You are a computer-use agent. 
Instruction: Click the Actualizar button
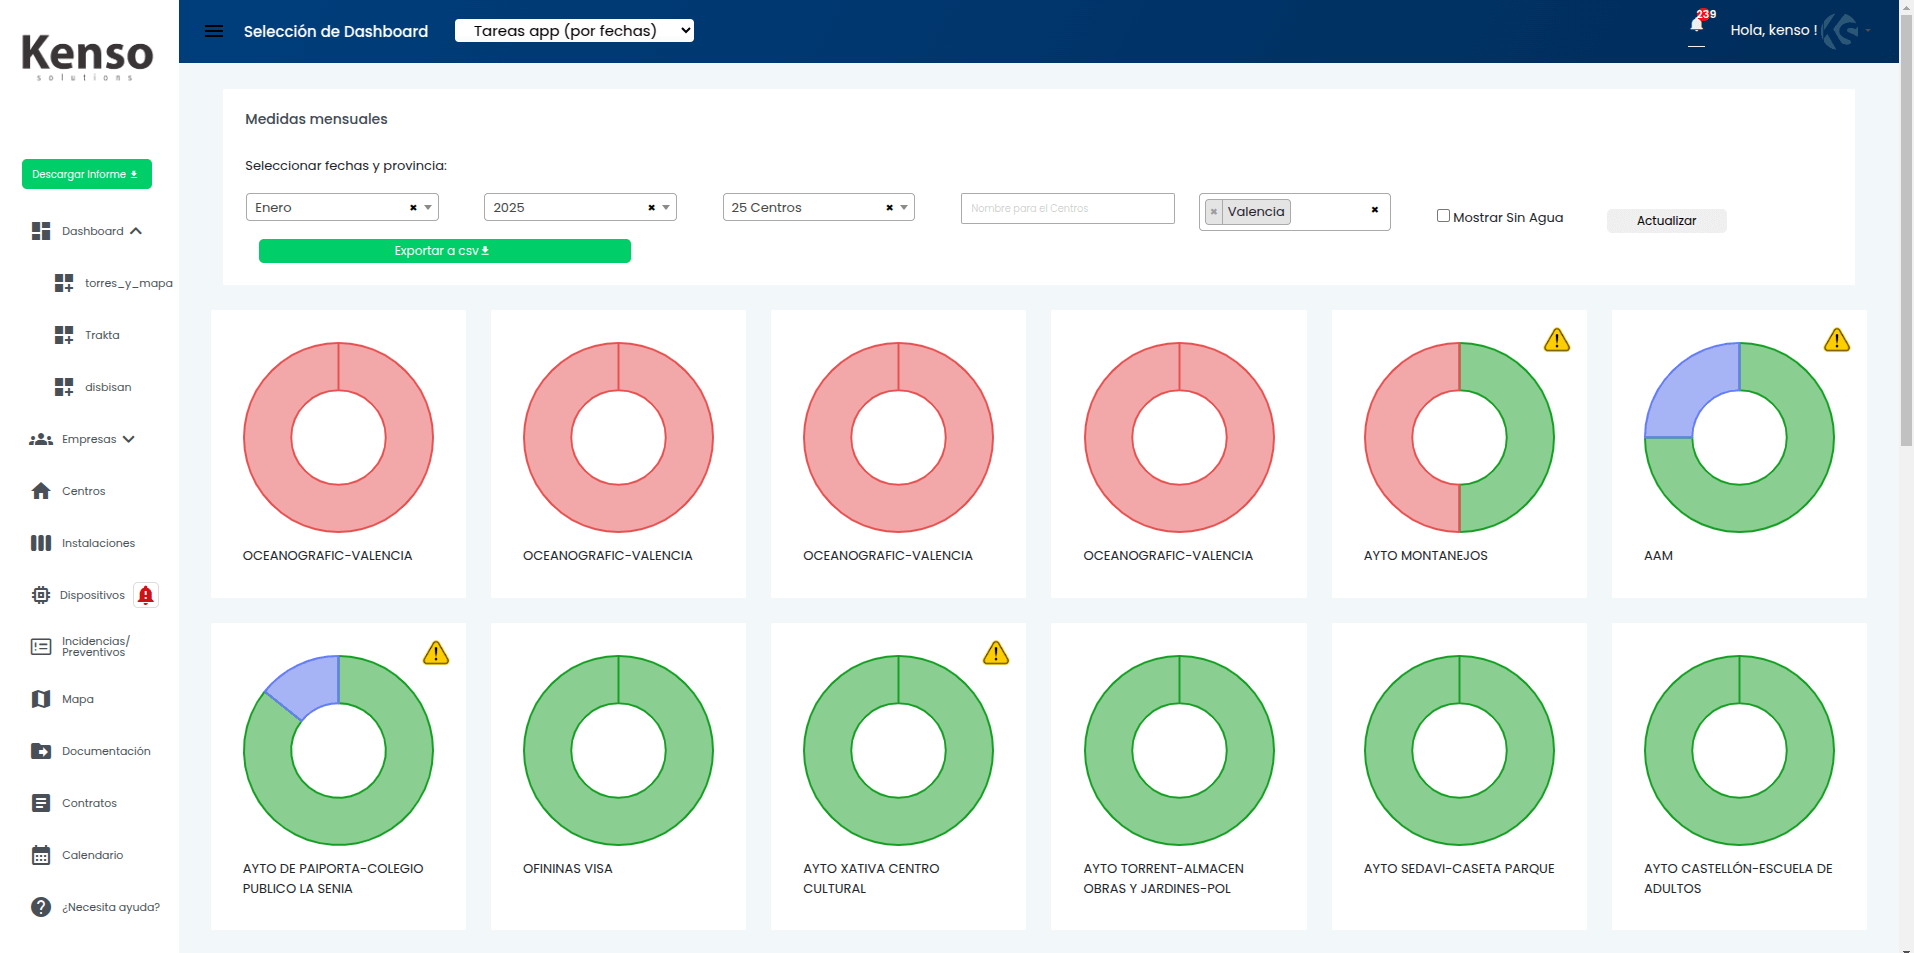tap(1666, 221)
